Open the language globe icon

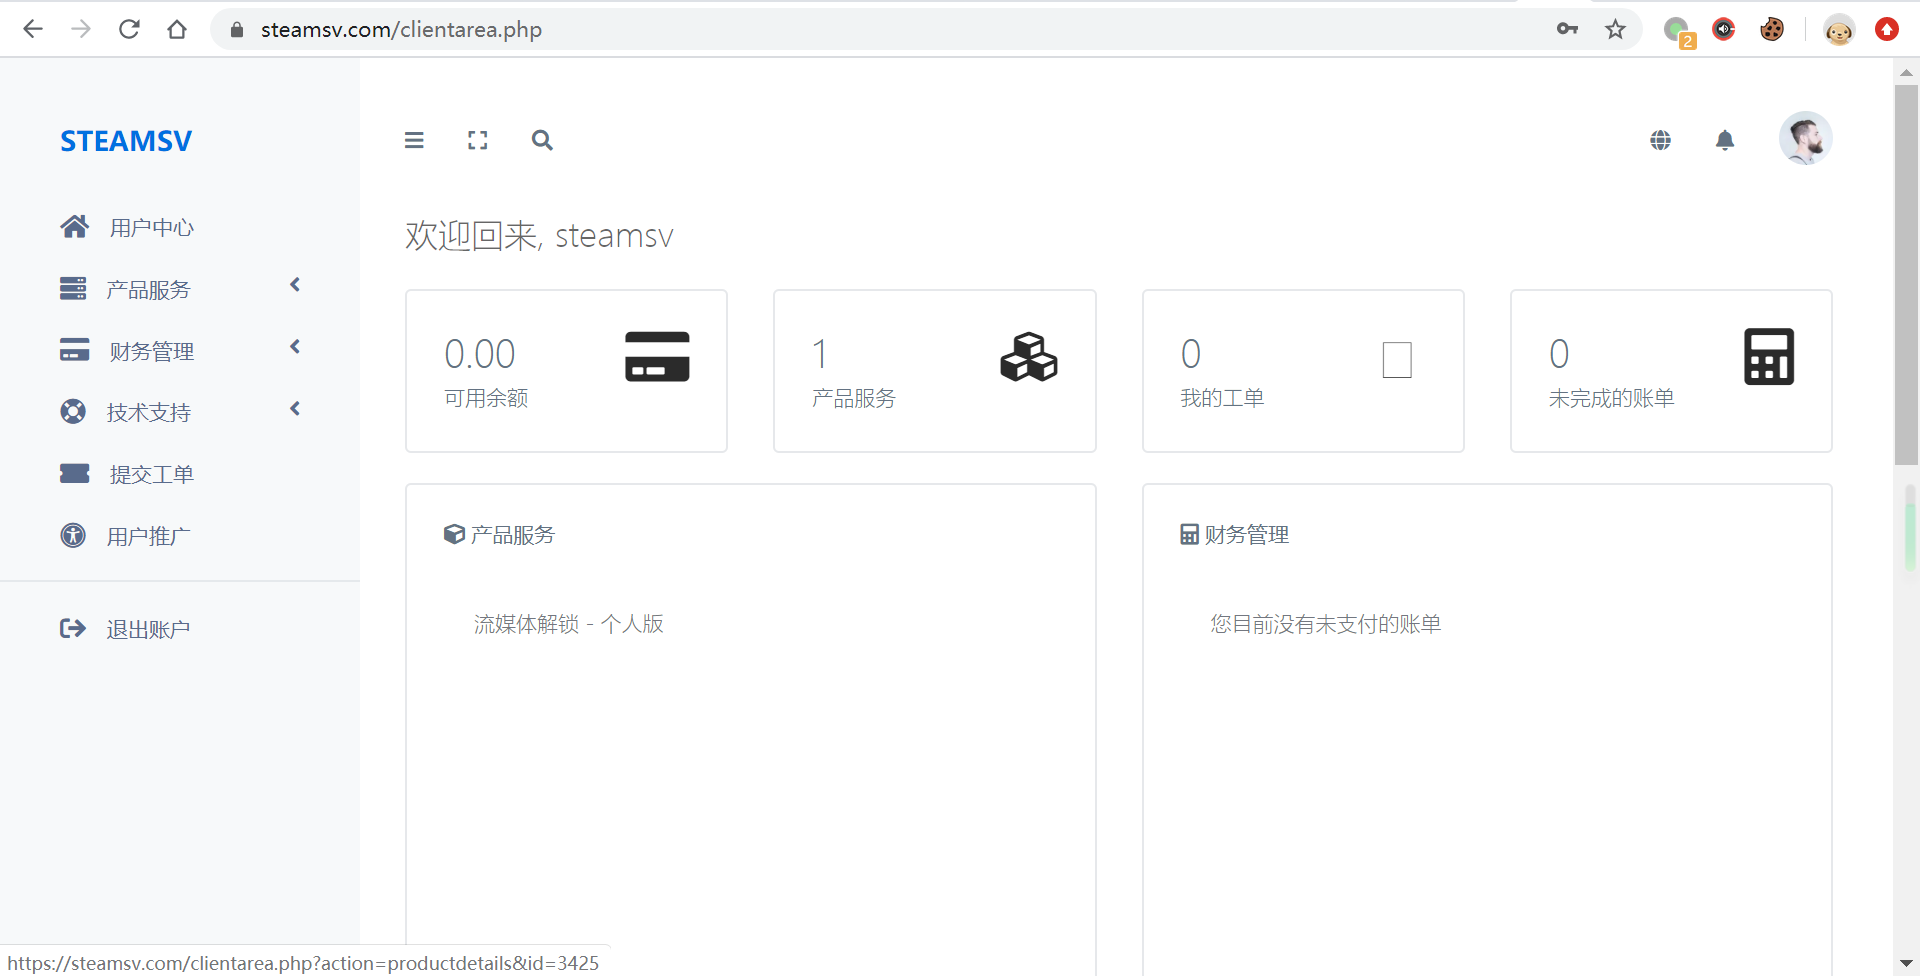[x=1661, y=140]
